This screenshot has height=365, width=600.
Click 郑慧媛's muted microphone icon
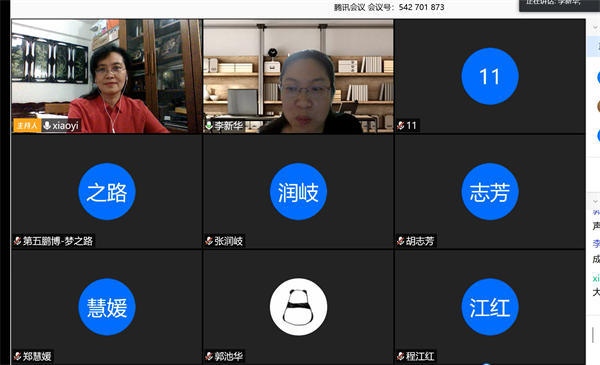[17, 357]
